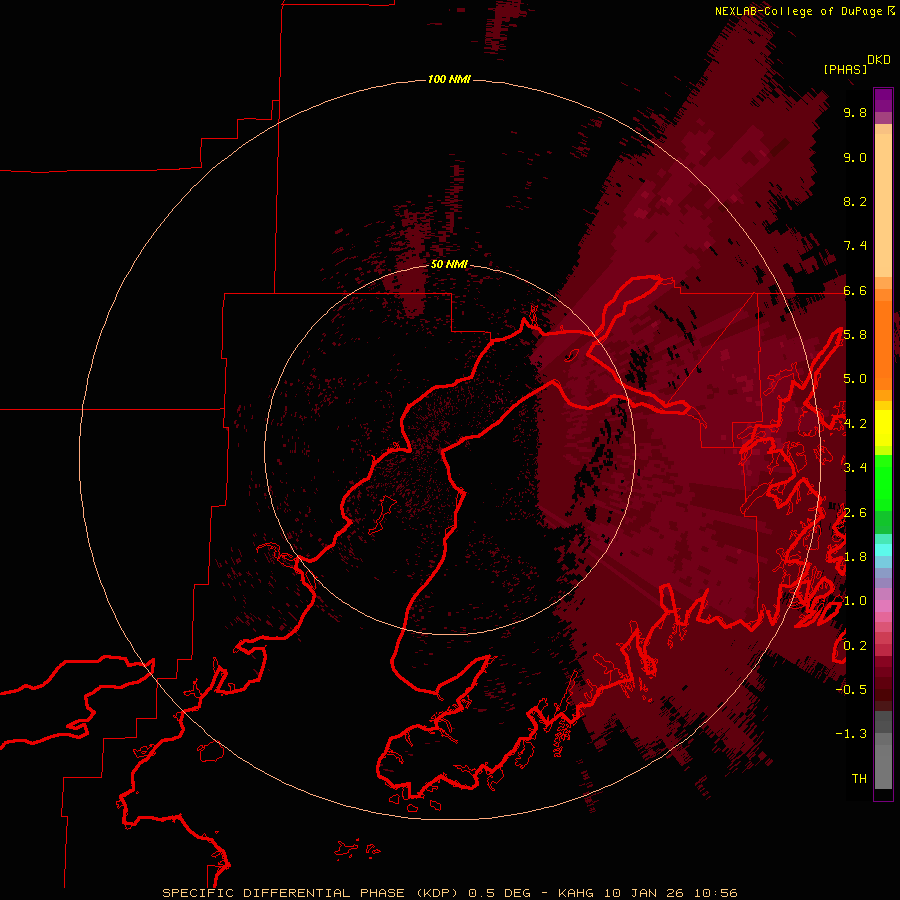Click the 10:56 timestamp in the caption
The image size is (900, 900).
715,893
